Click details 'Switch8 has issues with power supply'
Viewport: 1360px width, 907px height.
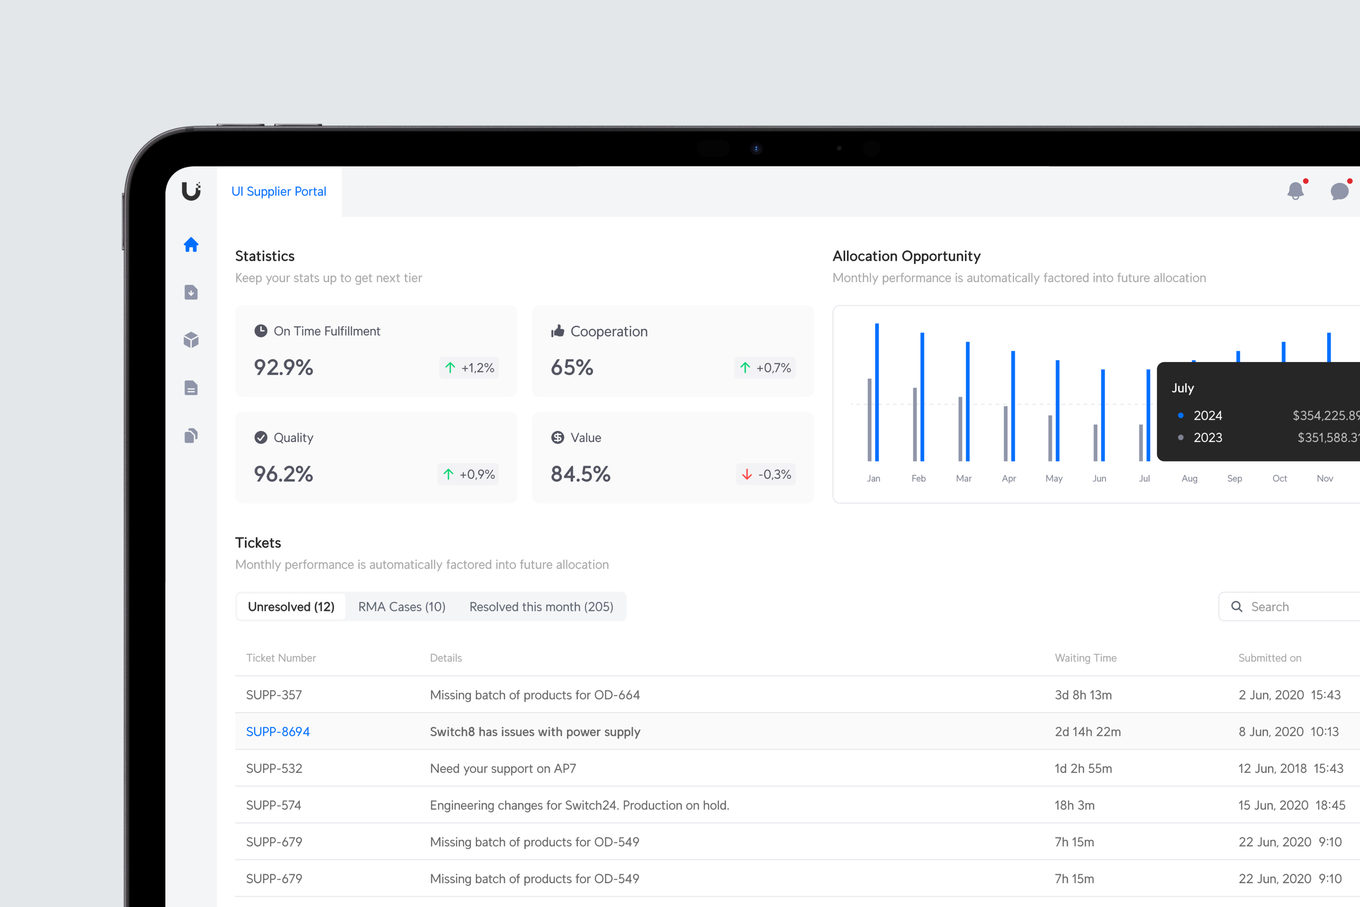(x=535, y=732)
